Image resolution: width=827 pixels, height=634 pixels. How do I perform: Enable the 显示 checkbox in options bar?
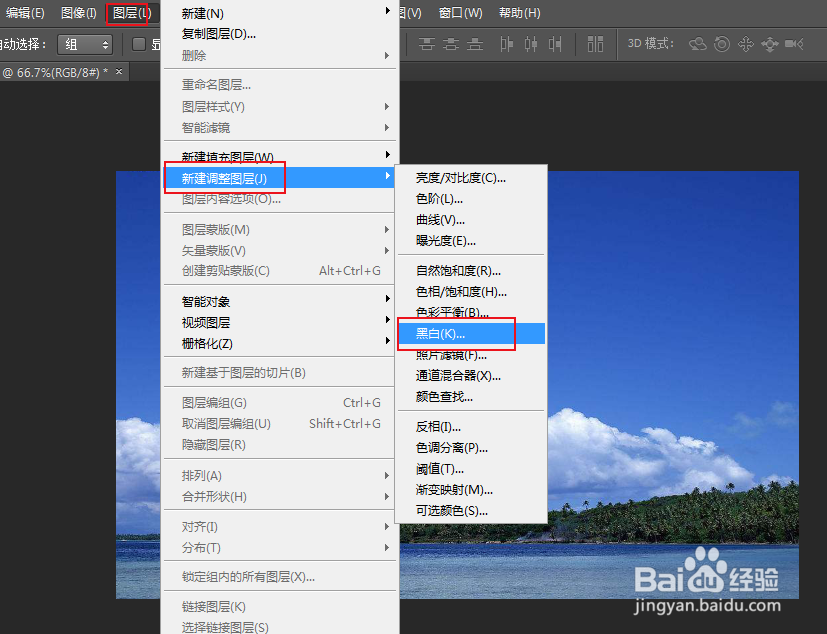point(140,44)
